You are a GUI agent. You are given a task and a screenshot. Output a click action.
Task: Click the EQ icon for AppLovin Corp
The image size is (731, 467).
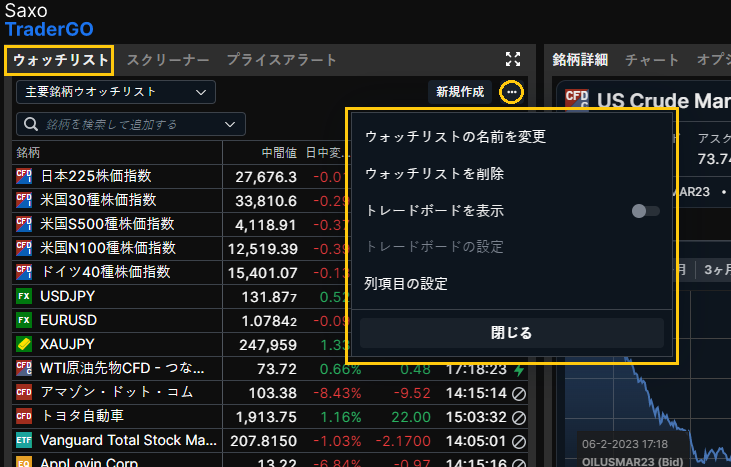click(24, 463)
